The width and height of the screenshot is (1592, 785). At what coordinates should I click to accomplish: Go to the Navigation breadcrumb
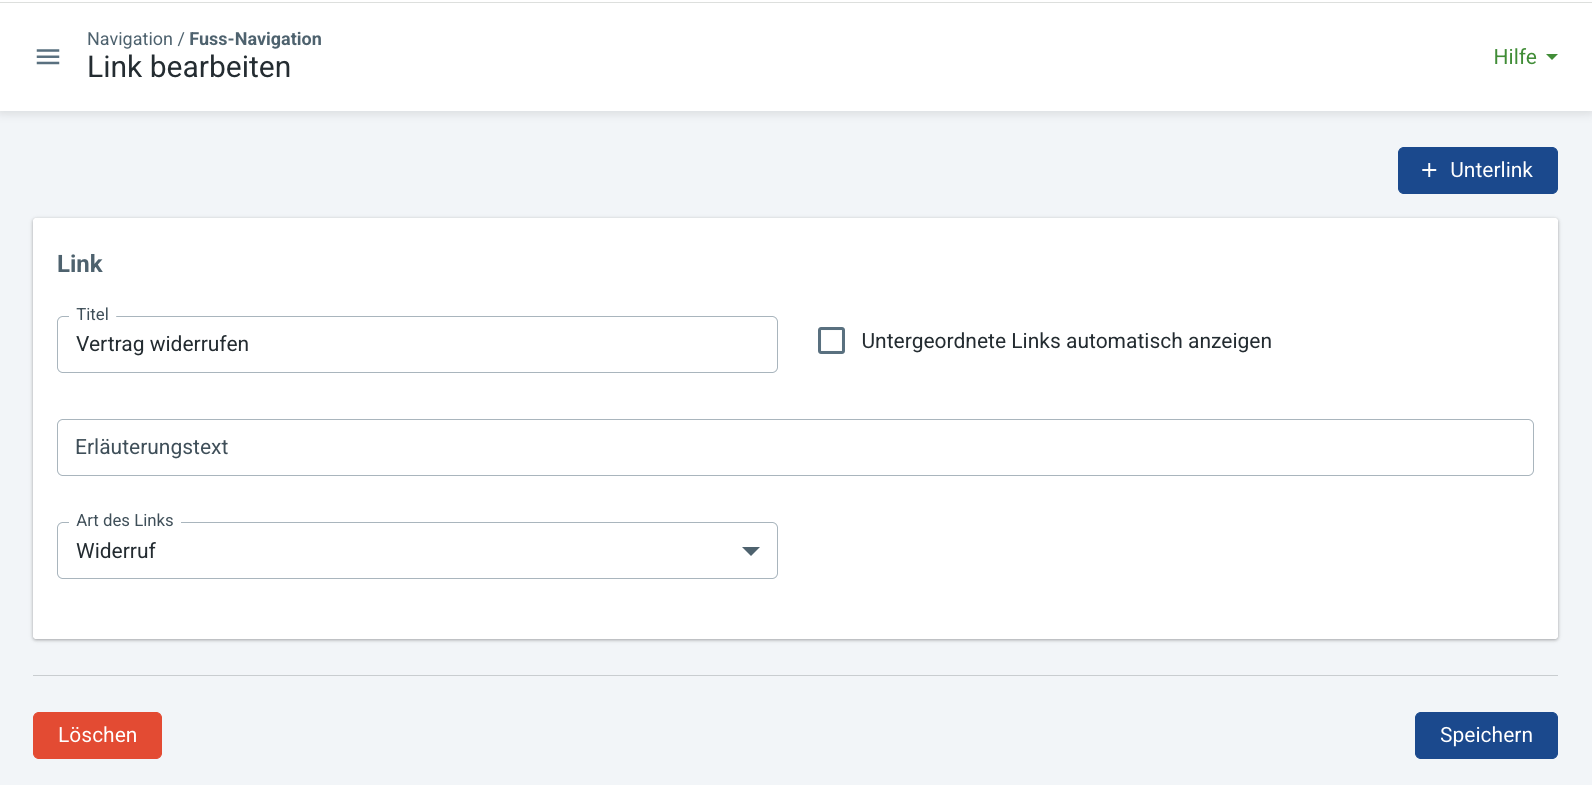(130, 39)
